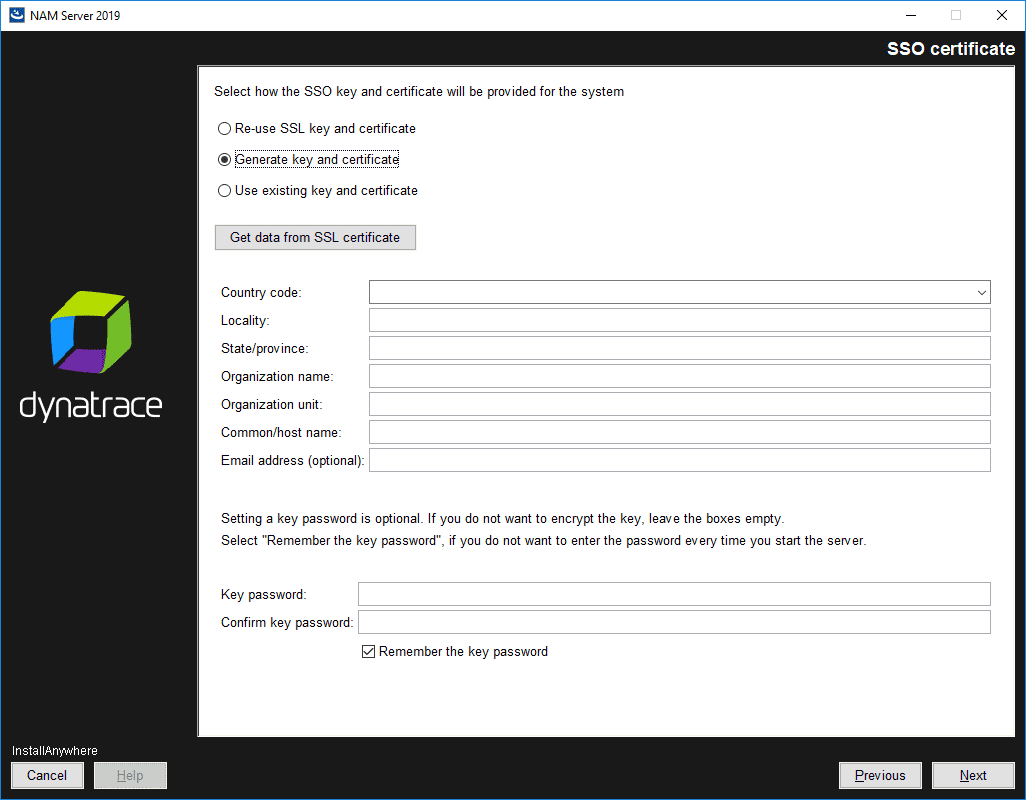Viewport: 1026px width, 800px height.
Task: Focus the Key password field
Action: [x=674, y=595]
